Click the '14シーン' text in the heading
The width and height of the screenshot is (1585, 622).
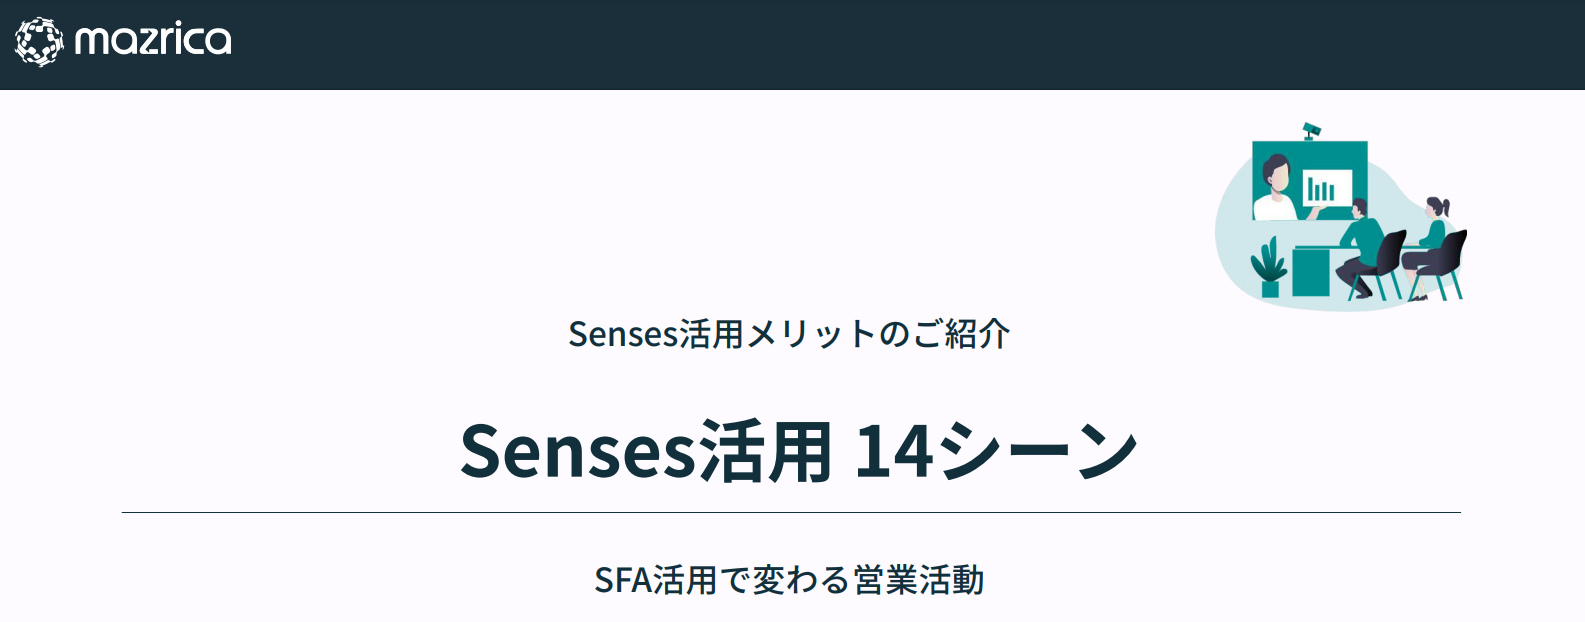coord(996,451)
